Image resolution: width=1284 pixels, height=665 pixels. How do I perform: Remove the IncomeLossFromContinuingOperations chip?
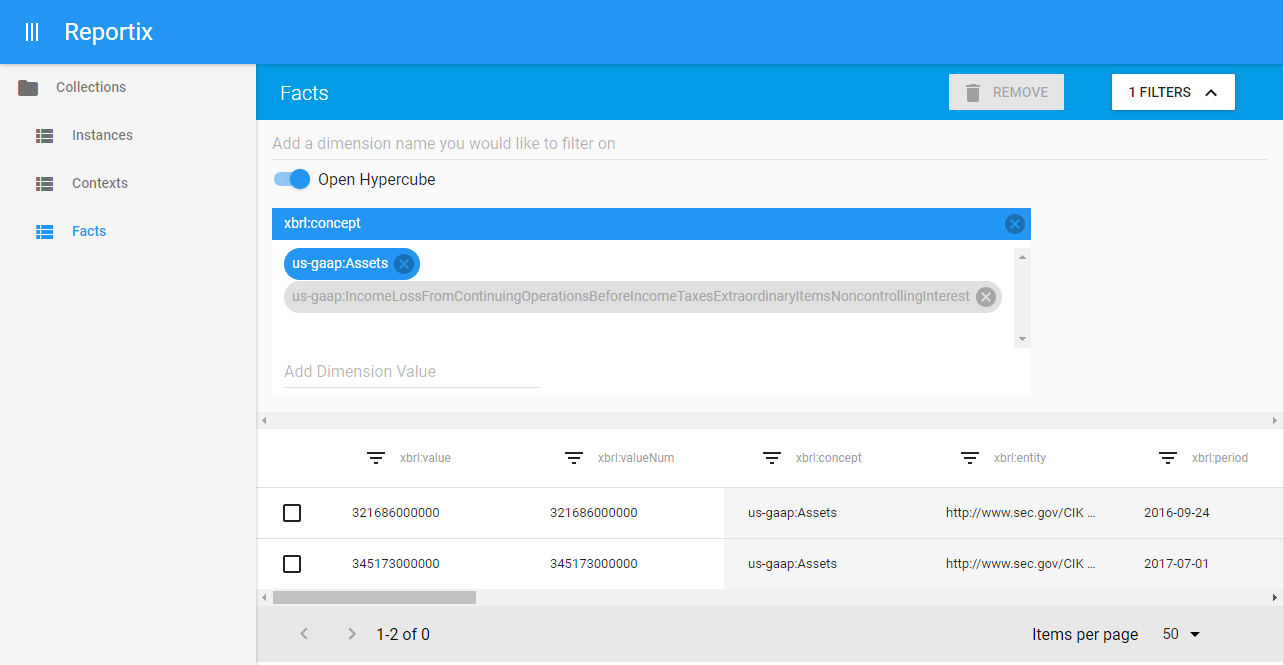pos(985,296)
